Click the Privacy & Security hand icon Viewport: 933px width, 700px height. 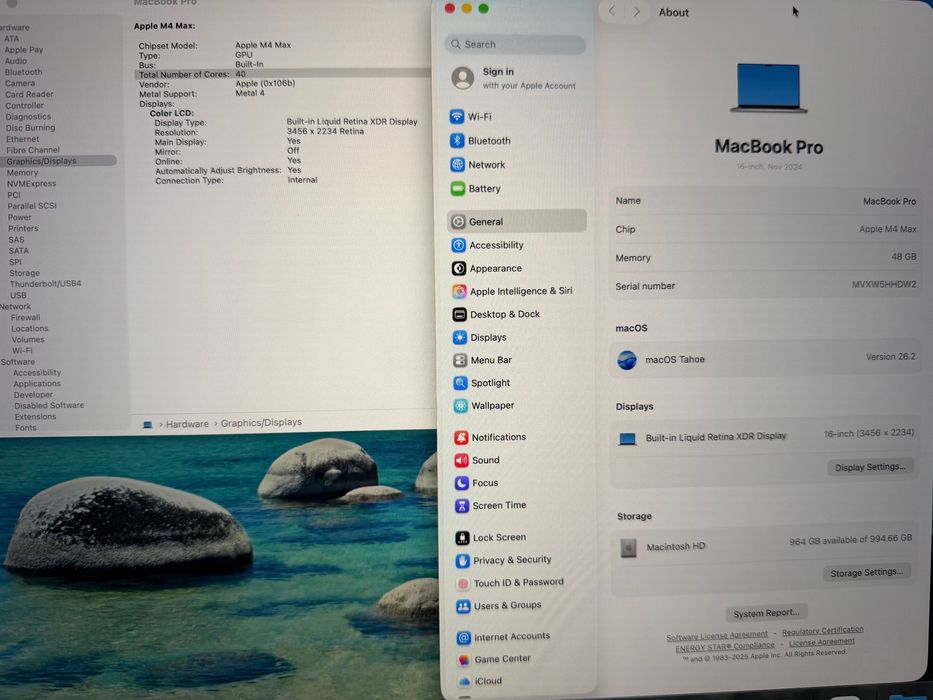click(463, 561)
